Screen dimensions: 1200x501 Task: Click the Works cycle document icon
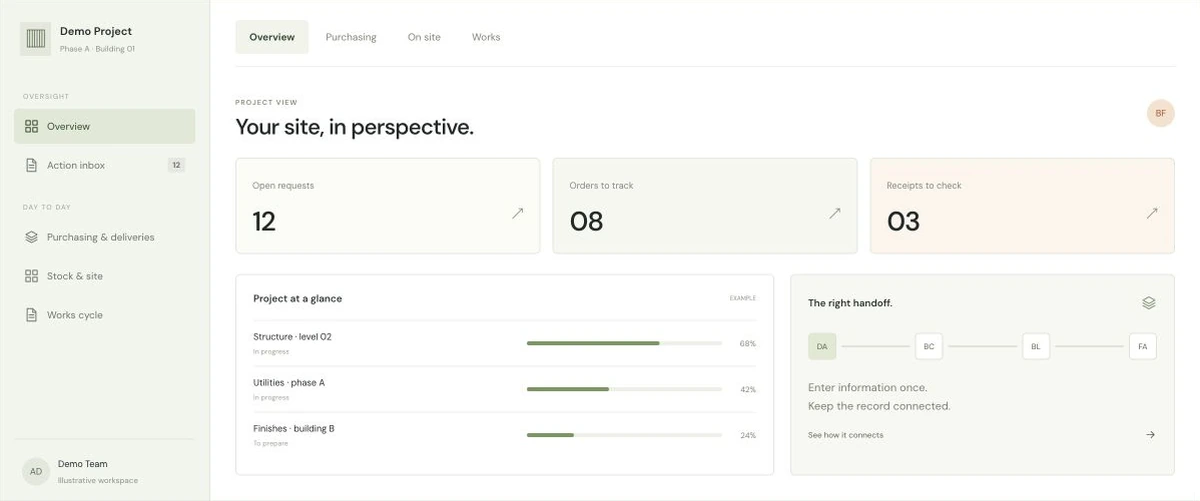point(31,315)
